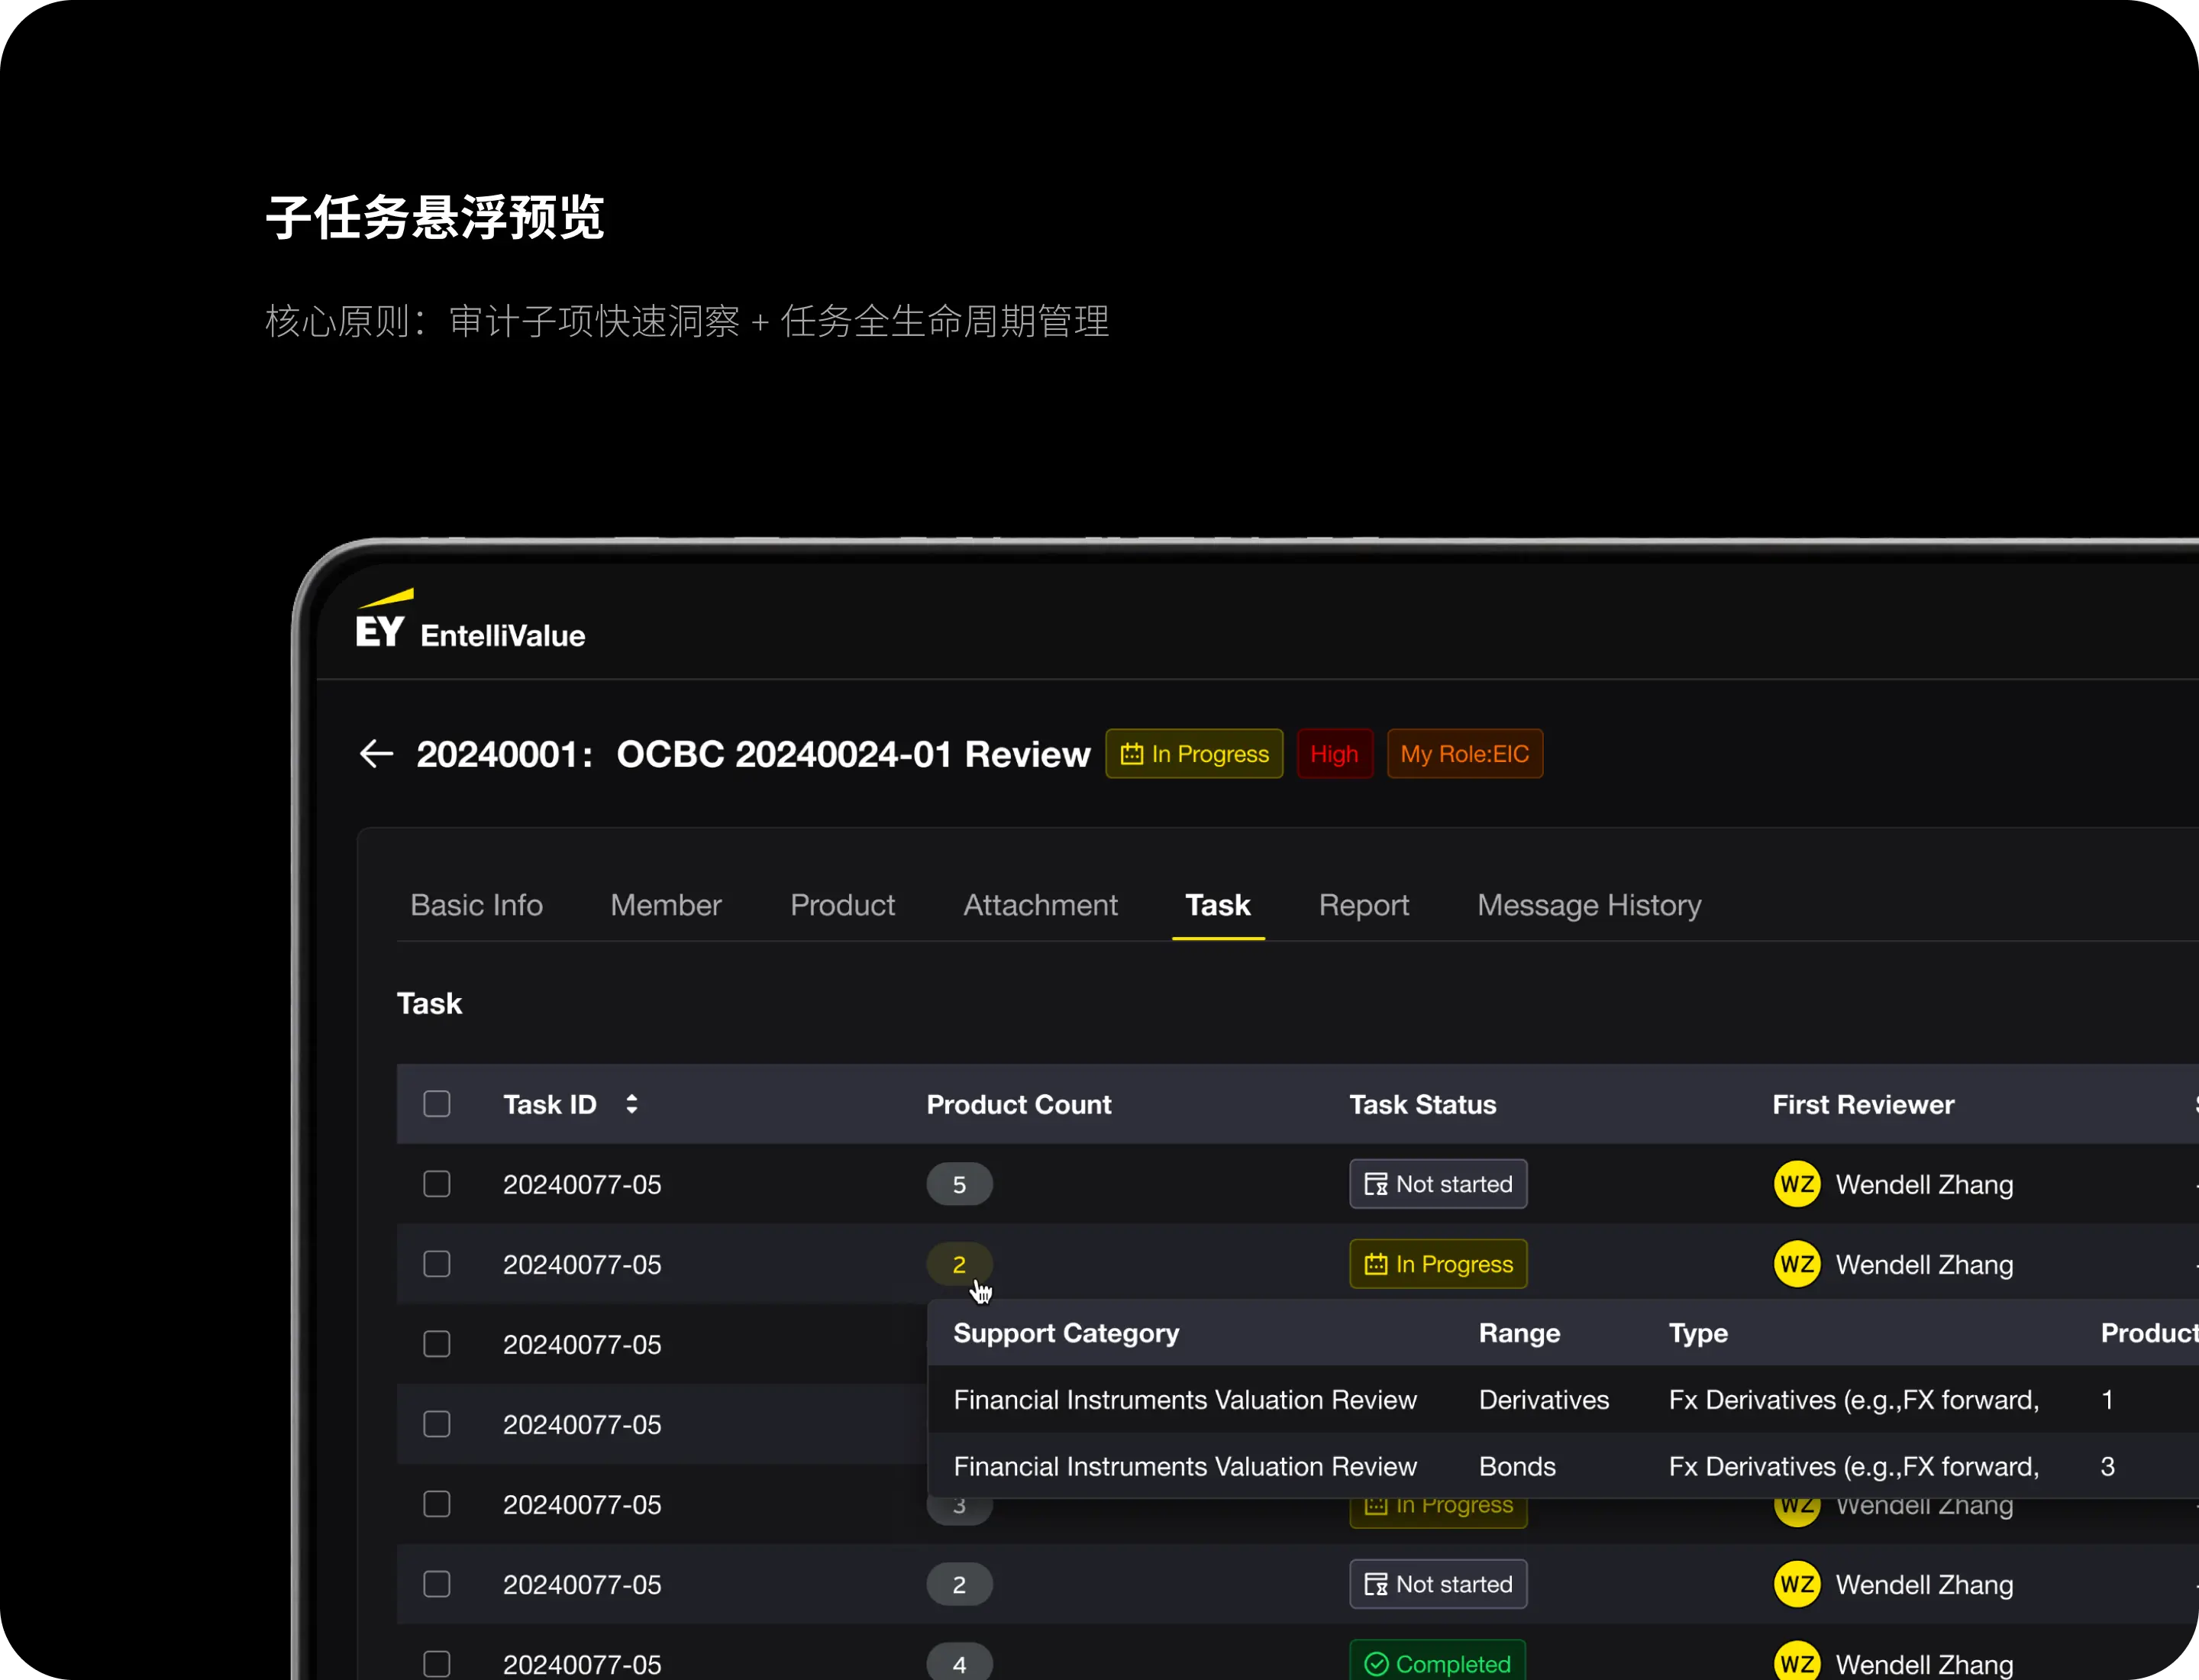
Task: Click the Product Count column header
Action: 1019,1104
